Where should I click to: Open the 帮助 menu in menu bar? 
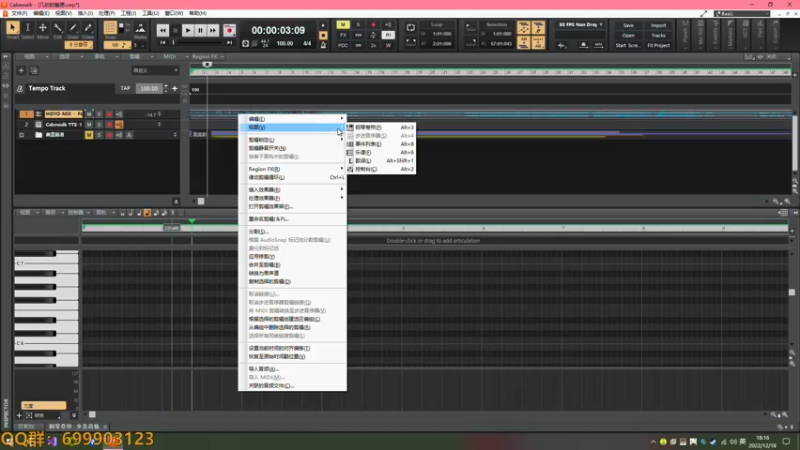point(198,13)
